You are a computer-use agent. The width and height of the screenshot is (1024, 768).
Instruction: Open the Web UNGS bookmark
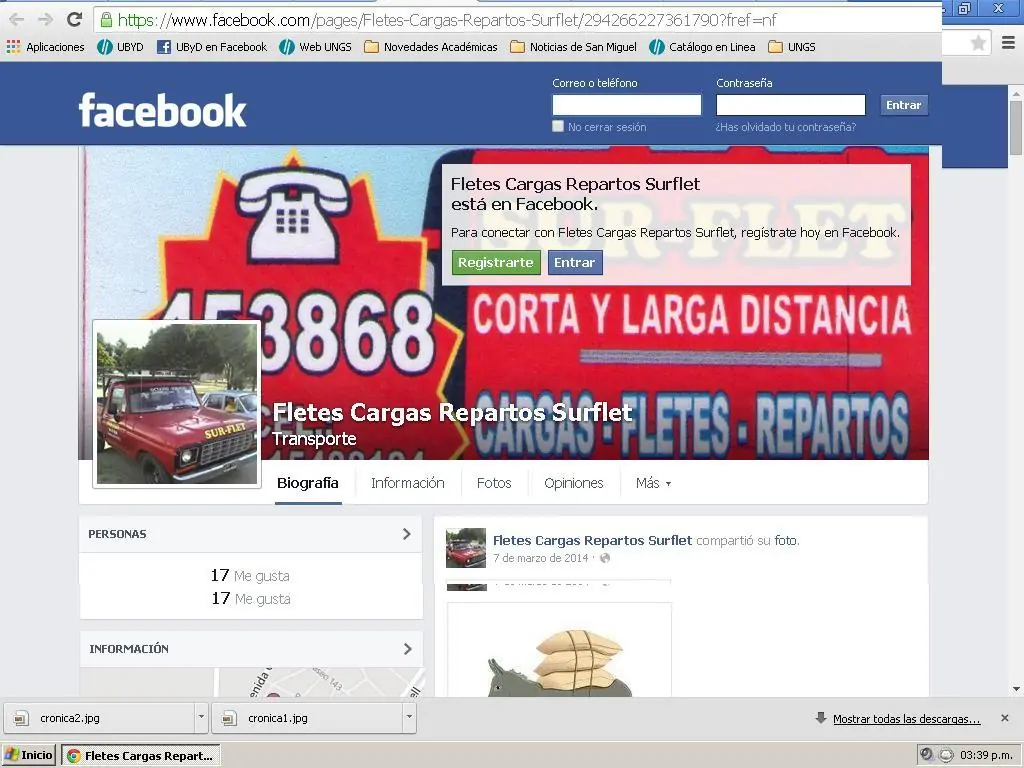(315, 47)
